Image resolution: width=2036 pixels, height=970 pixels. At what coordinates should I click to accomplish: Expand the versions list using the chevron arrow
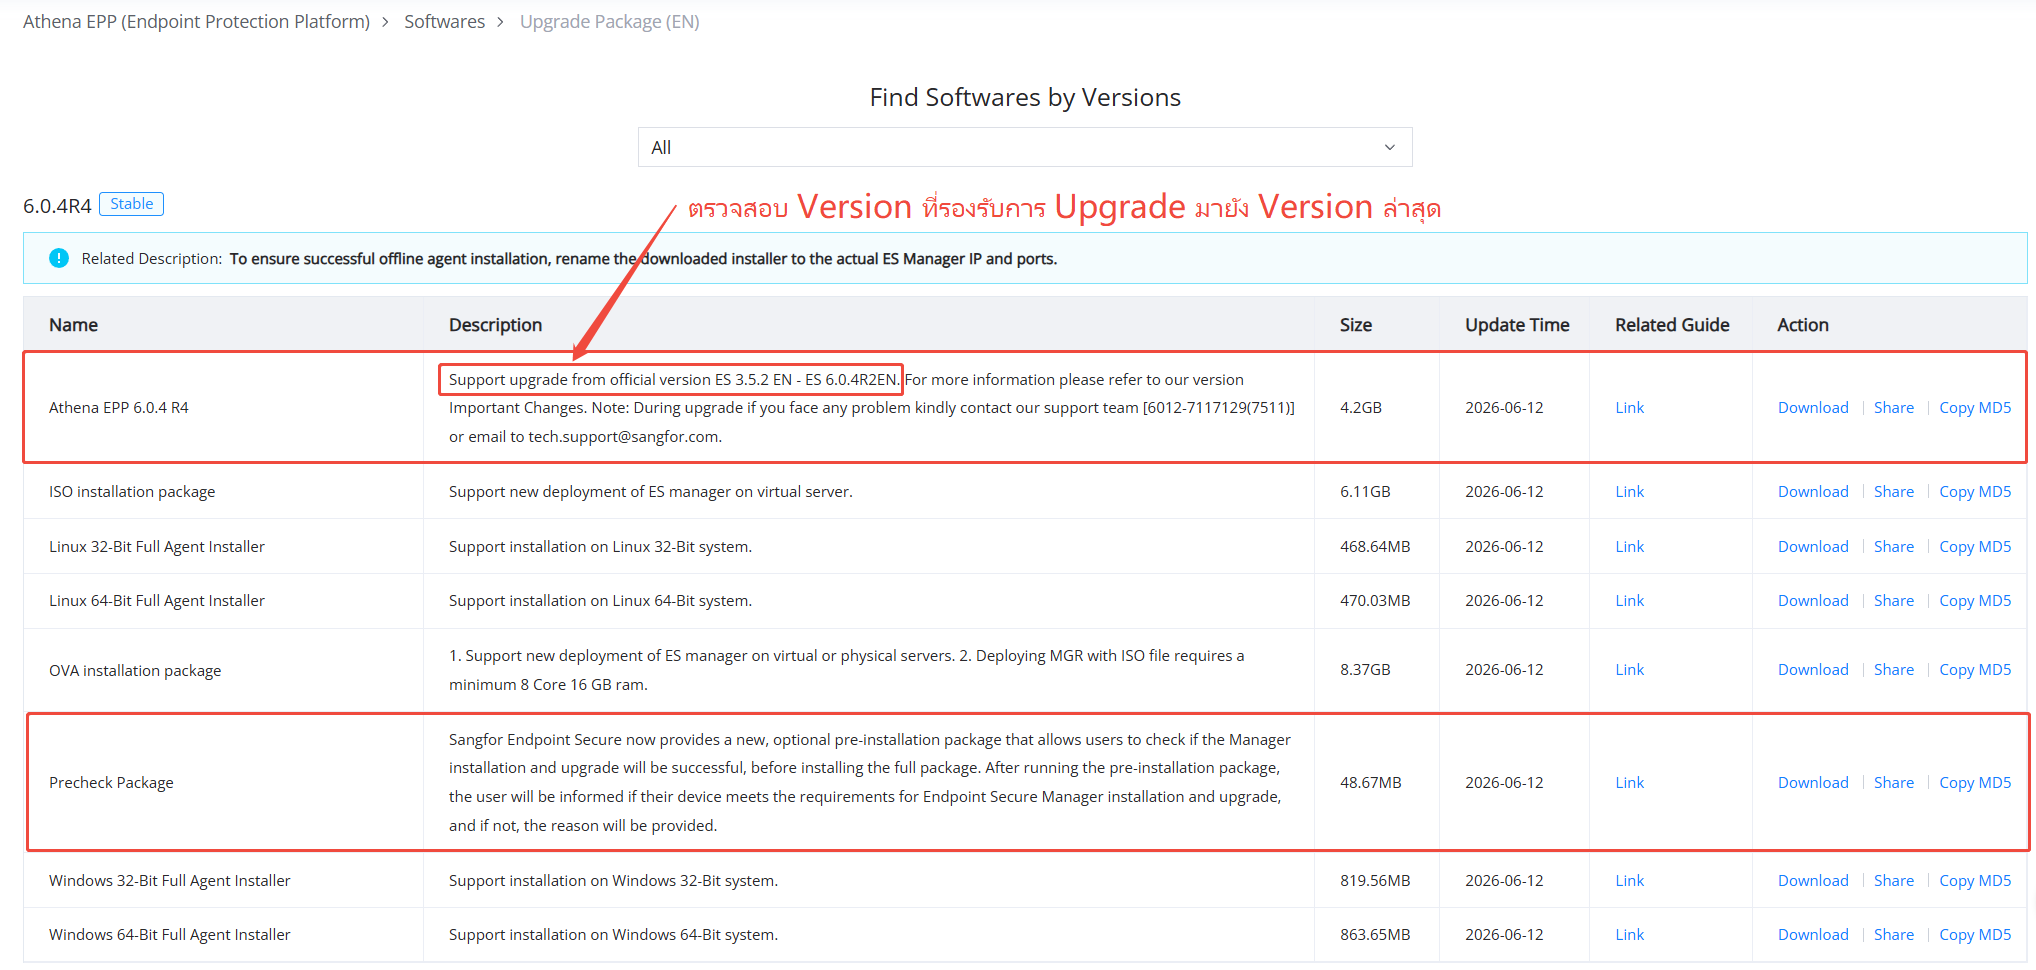point(1389,147)
